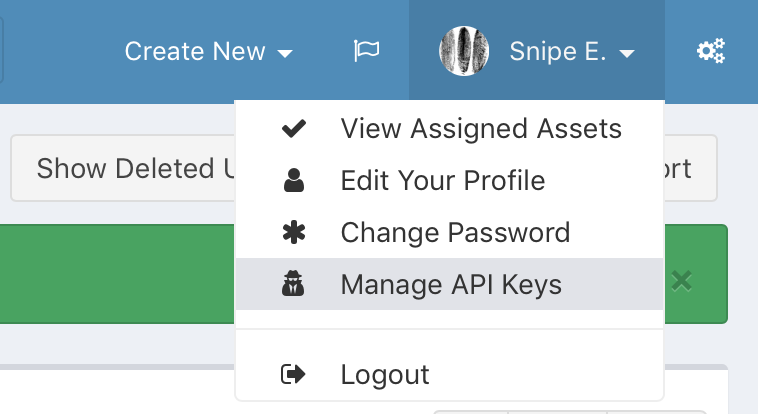
Task: Select View Assigned Assets
Action: click(450, 129)
